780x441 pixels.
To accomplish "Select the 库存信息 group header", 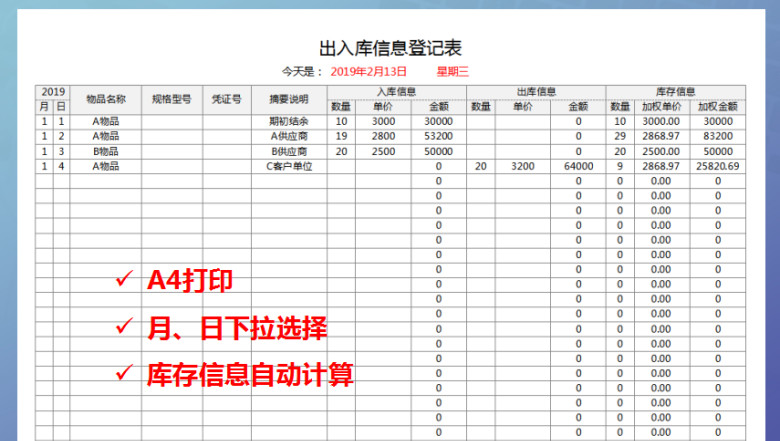I will click(x=676, y=92).
